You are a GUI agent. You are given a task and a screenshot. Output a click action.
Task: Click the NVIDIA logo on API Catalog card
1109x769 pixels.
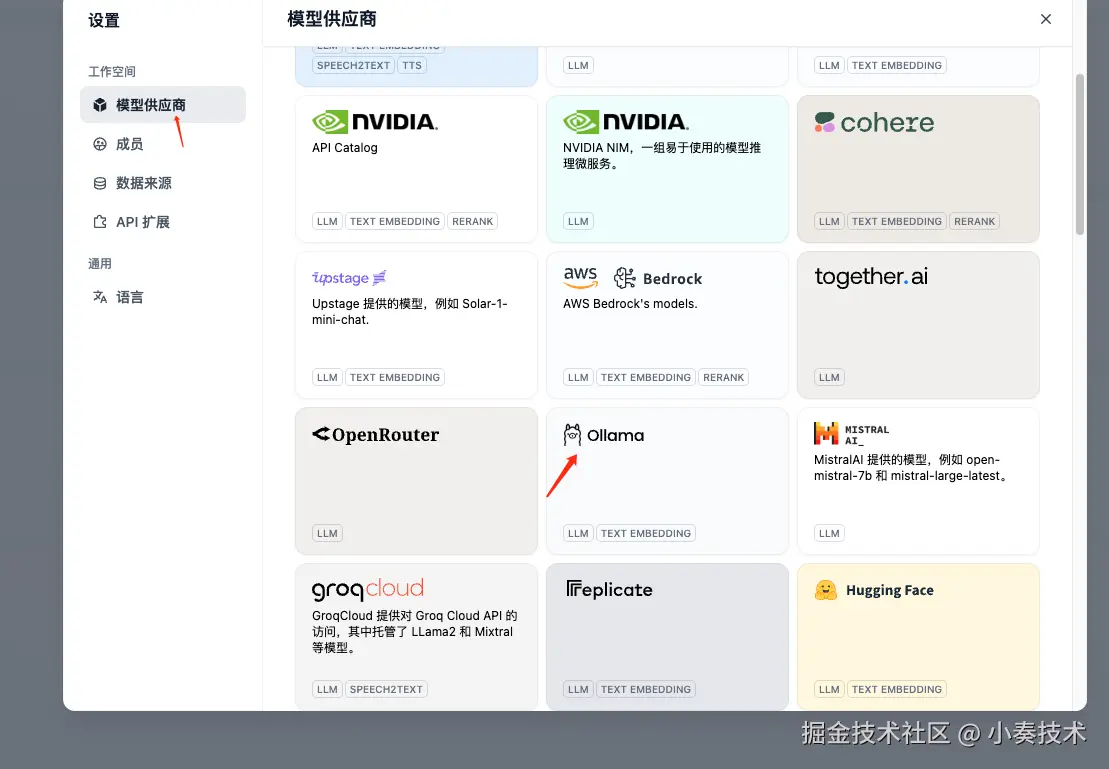click(375, 122)
